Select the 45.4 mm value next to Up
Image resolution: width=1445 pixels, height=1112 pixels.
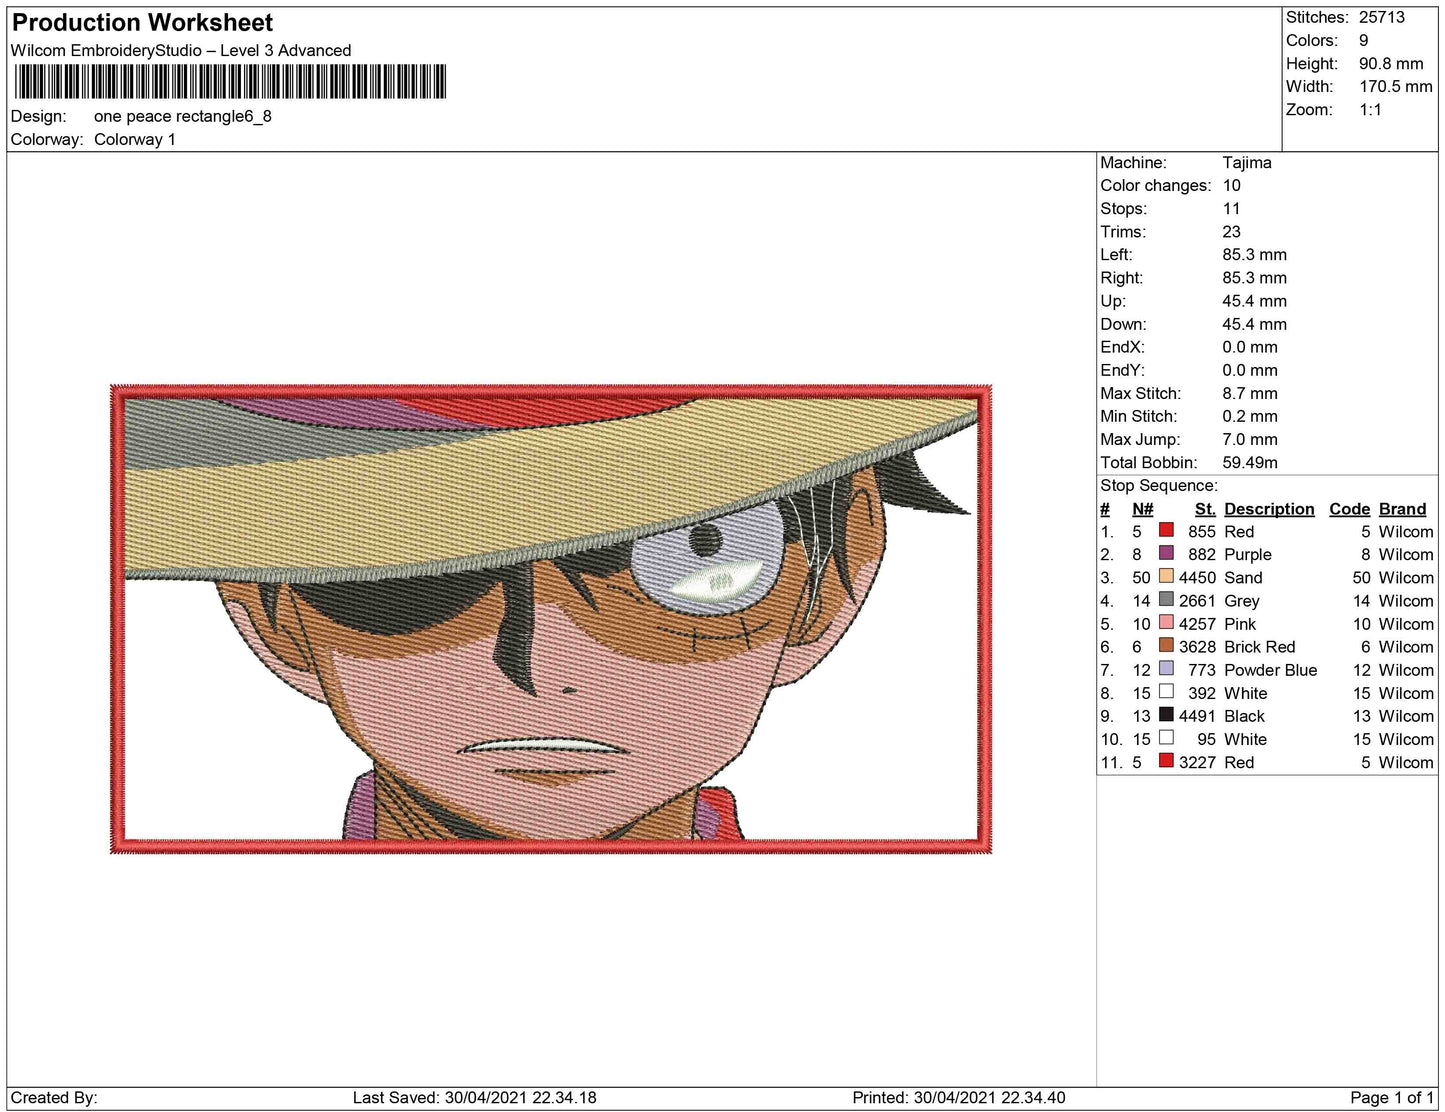1255,300
